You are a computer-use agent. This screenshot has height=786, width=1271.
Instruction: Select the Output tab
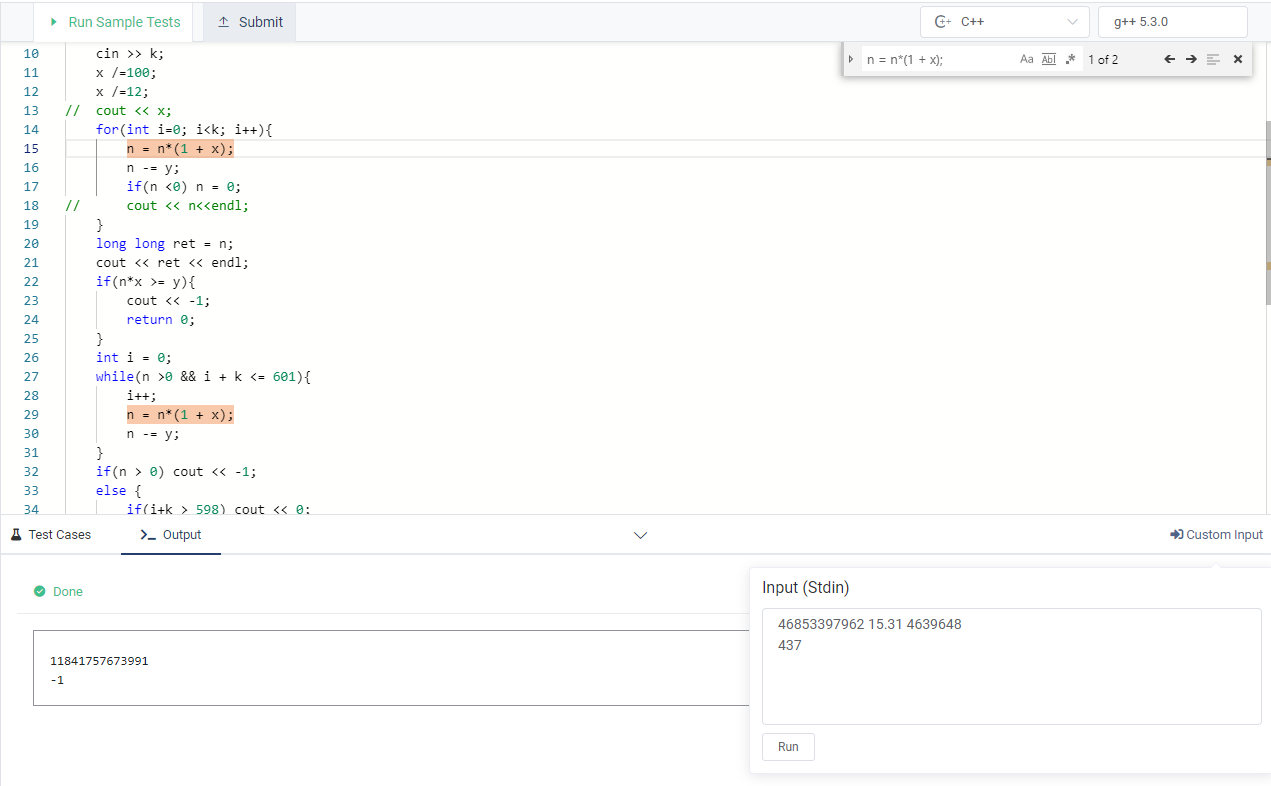[x=171, y=535]
